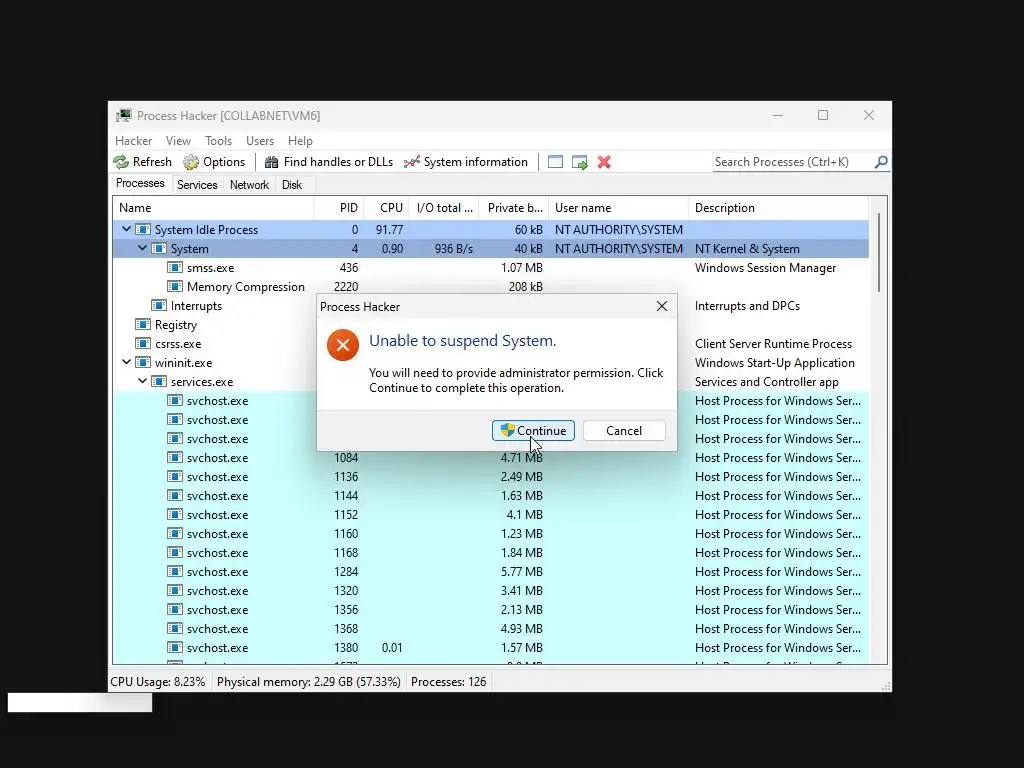Sort by the CPU column header
The image size is (1024, 768).
tap(387, 208)
